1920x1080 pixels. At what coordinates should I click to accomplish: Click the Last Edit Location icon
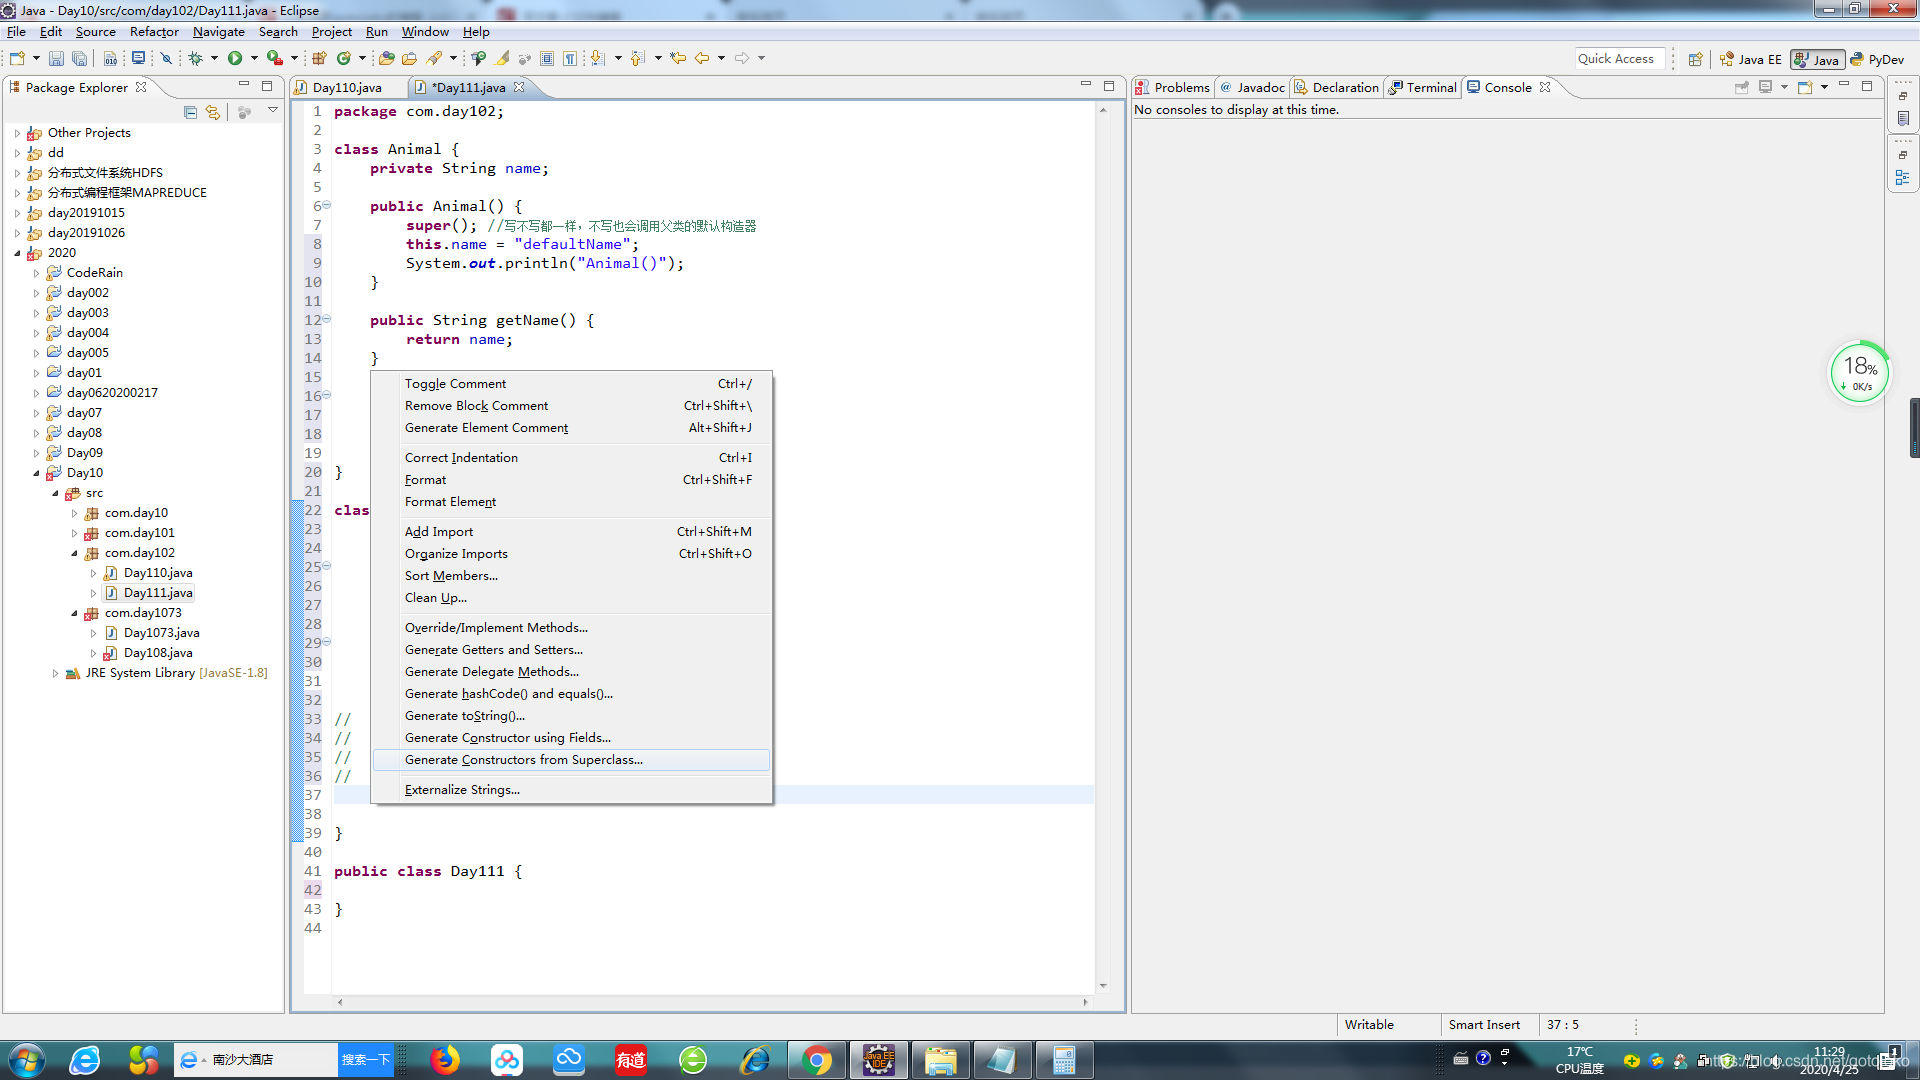678,58
